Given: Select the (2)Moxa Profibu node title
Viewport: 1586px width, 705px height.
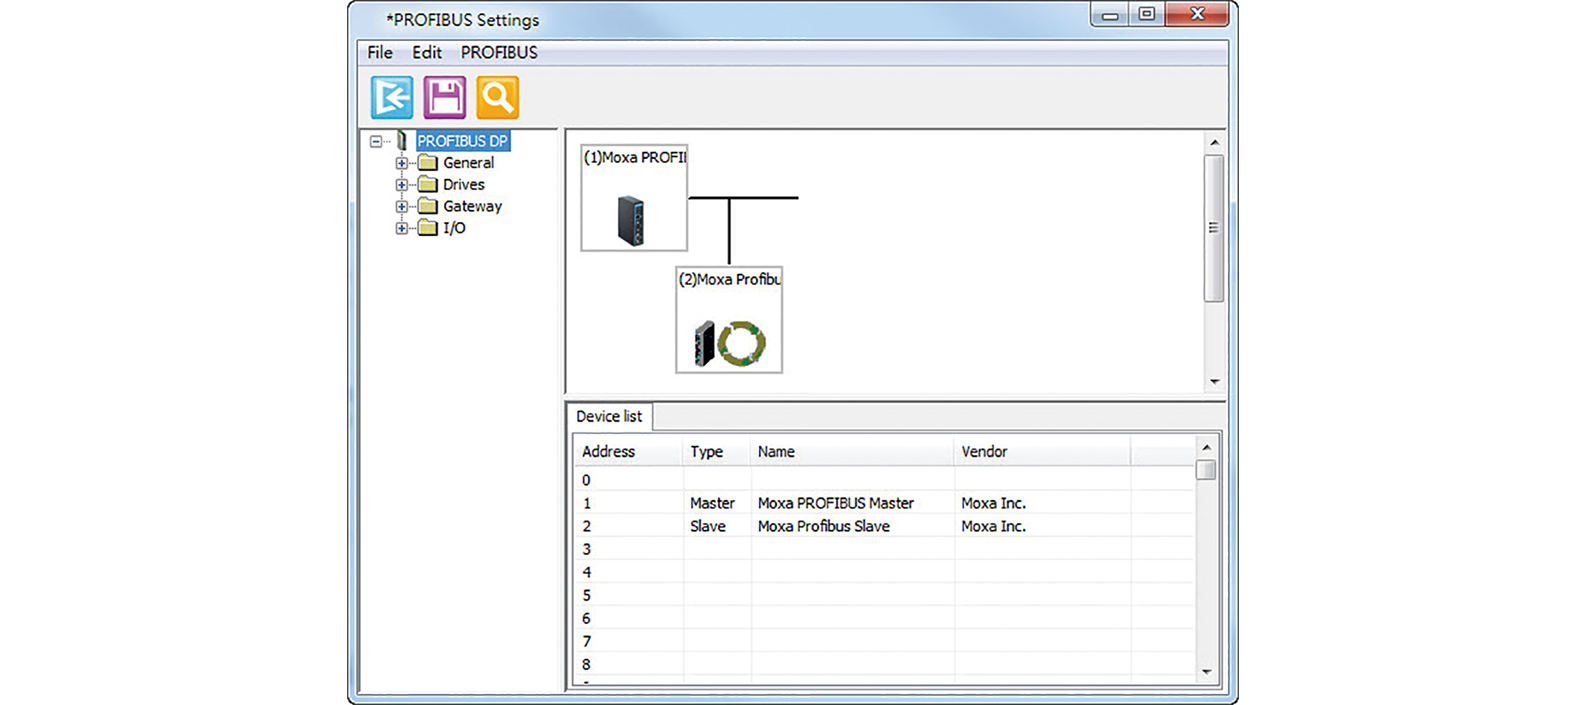Looking at the screenshot, I should pyautogui.click(x=730, y=280).
